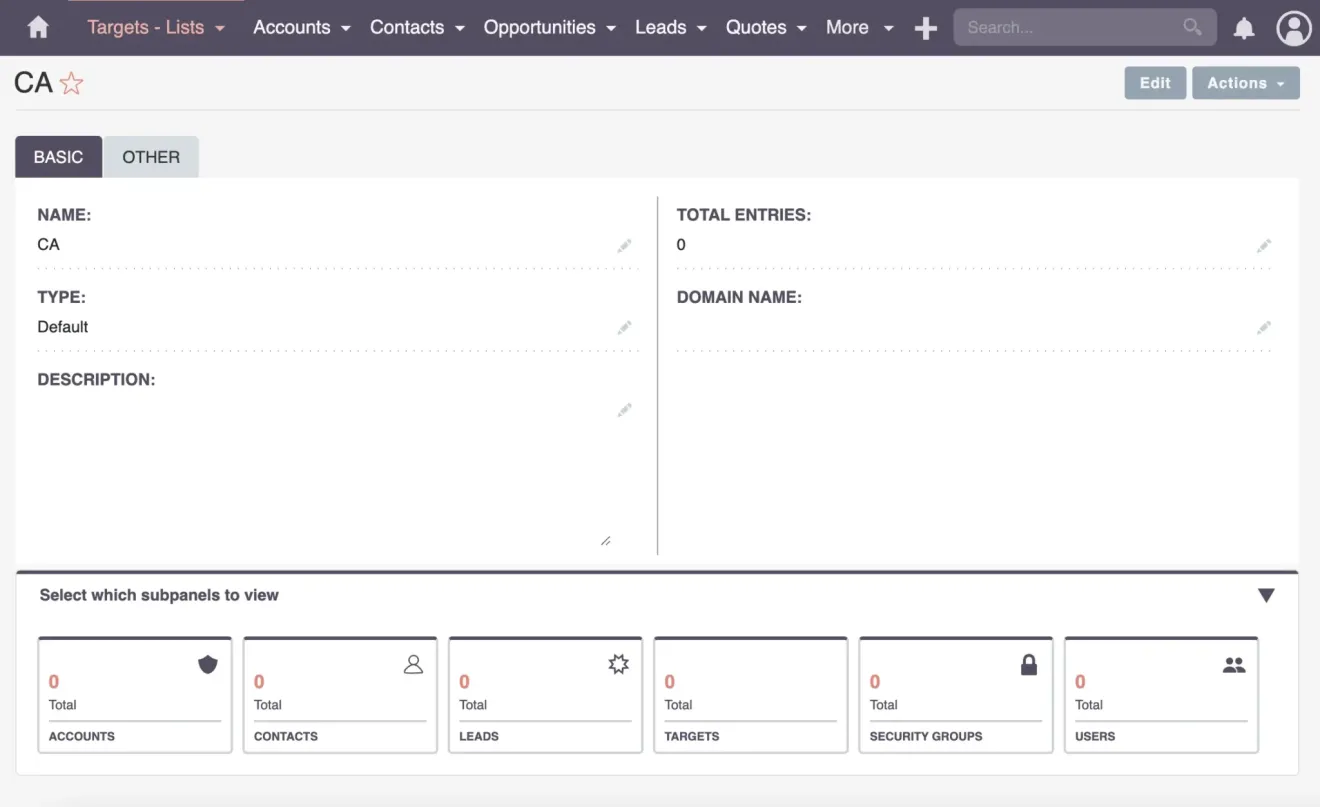Click the quick-create plus icon

pos(925,27)
